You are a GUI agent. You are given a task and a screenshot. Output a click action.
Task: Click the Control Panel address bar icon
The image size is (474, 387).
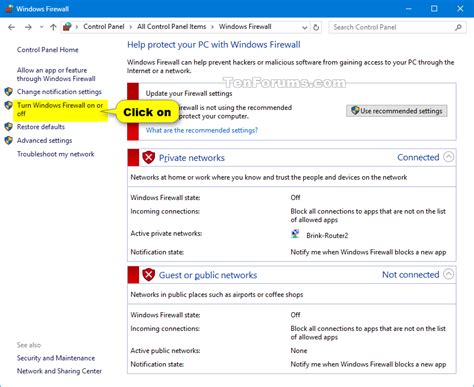[67, 27]
